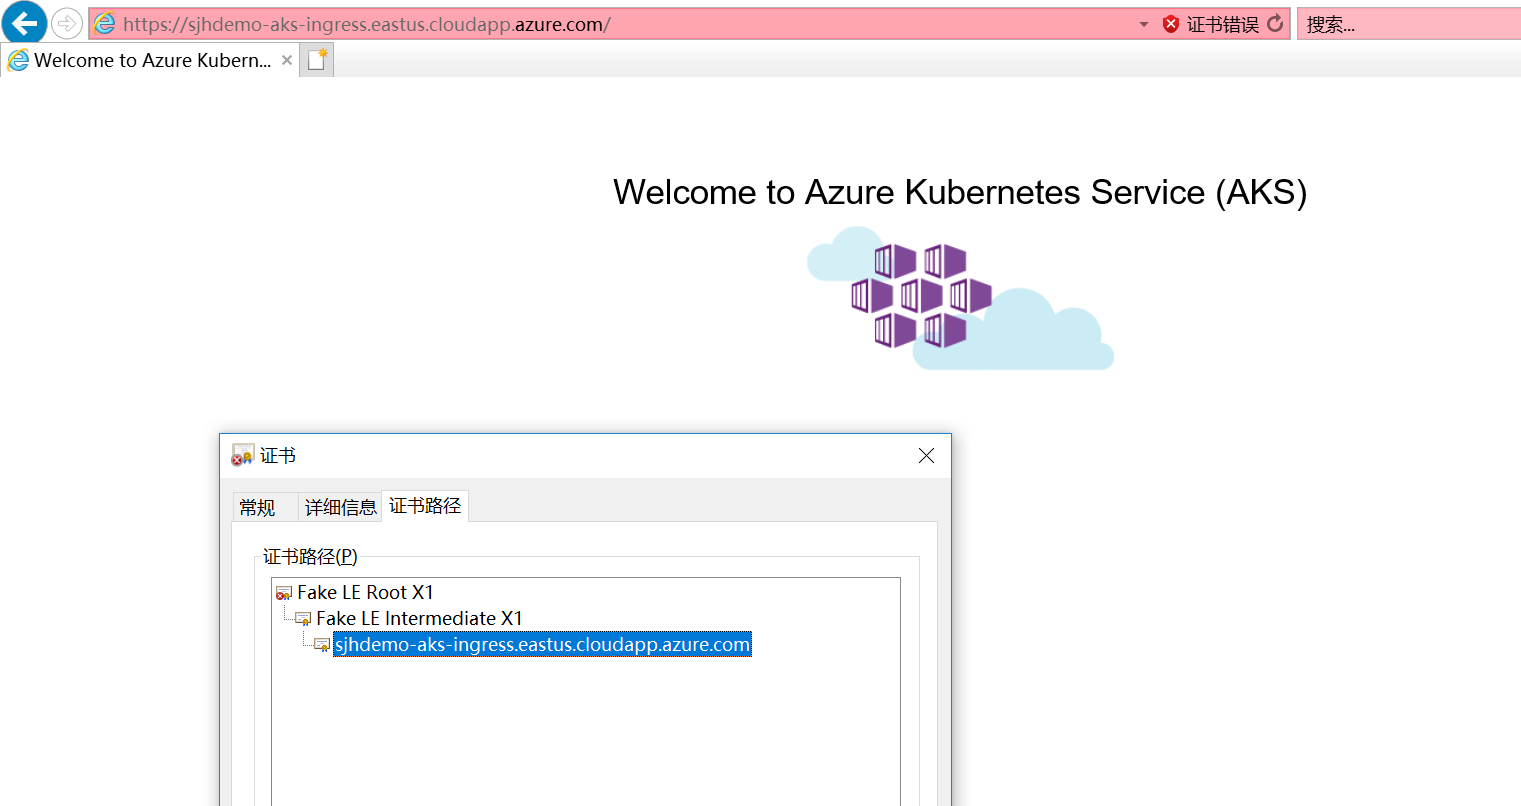The width and height of the screenshot is (1521, 806).
Task: Select Fake LE Root X1 certificate
Action: pyautogui.click(x=365, y=592)
